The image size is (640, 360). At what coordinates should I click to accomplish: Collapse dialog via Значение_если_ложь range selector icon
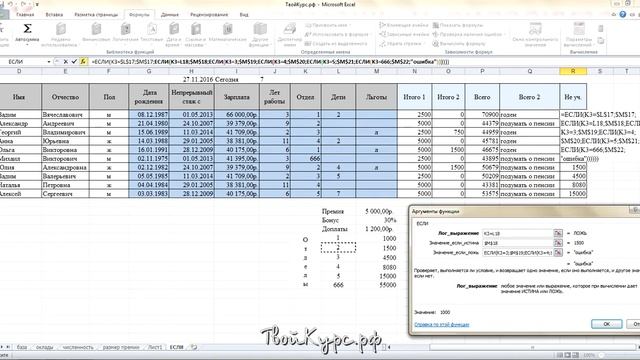pyautogui.click(x=558, y=253)
